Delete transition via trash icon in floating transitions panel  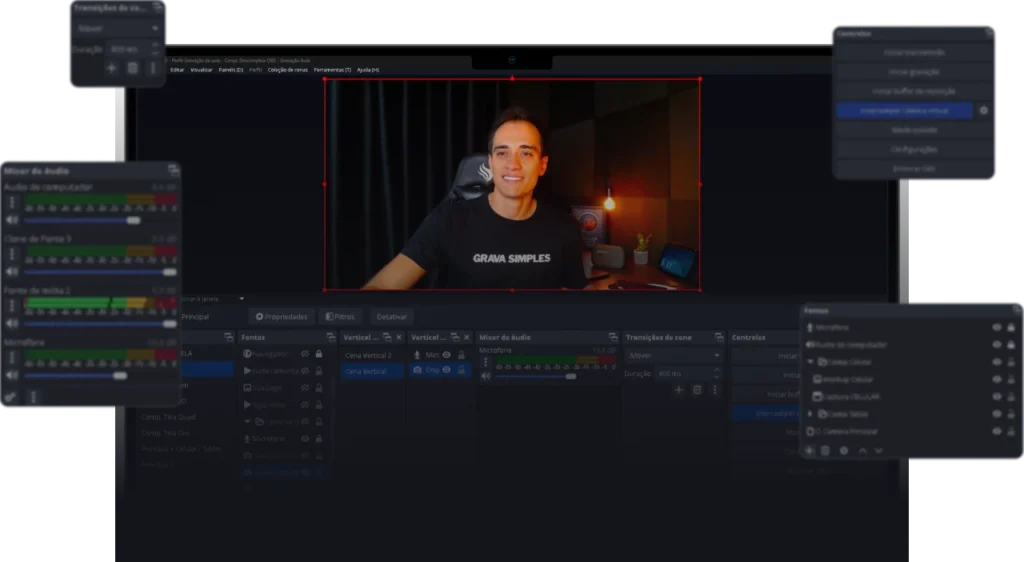coord(133,68)
